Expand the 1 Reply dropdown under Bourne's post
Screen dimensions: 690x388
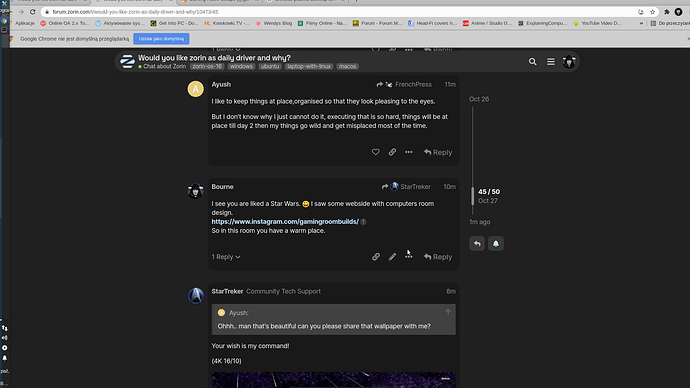[x=226, y=256]
